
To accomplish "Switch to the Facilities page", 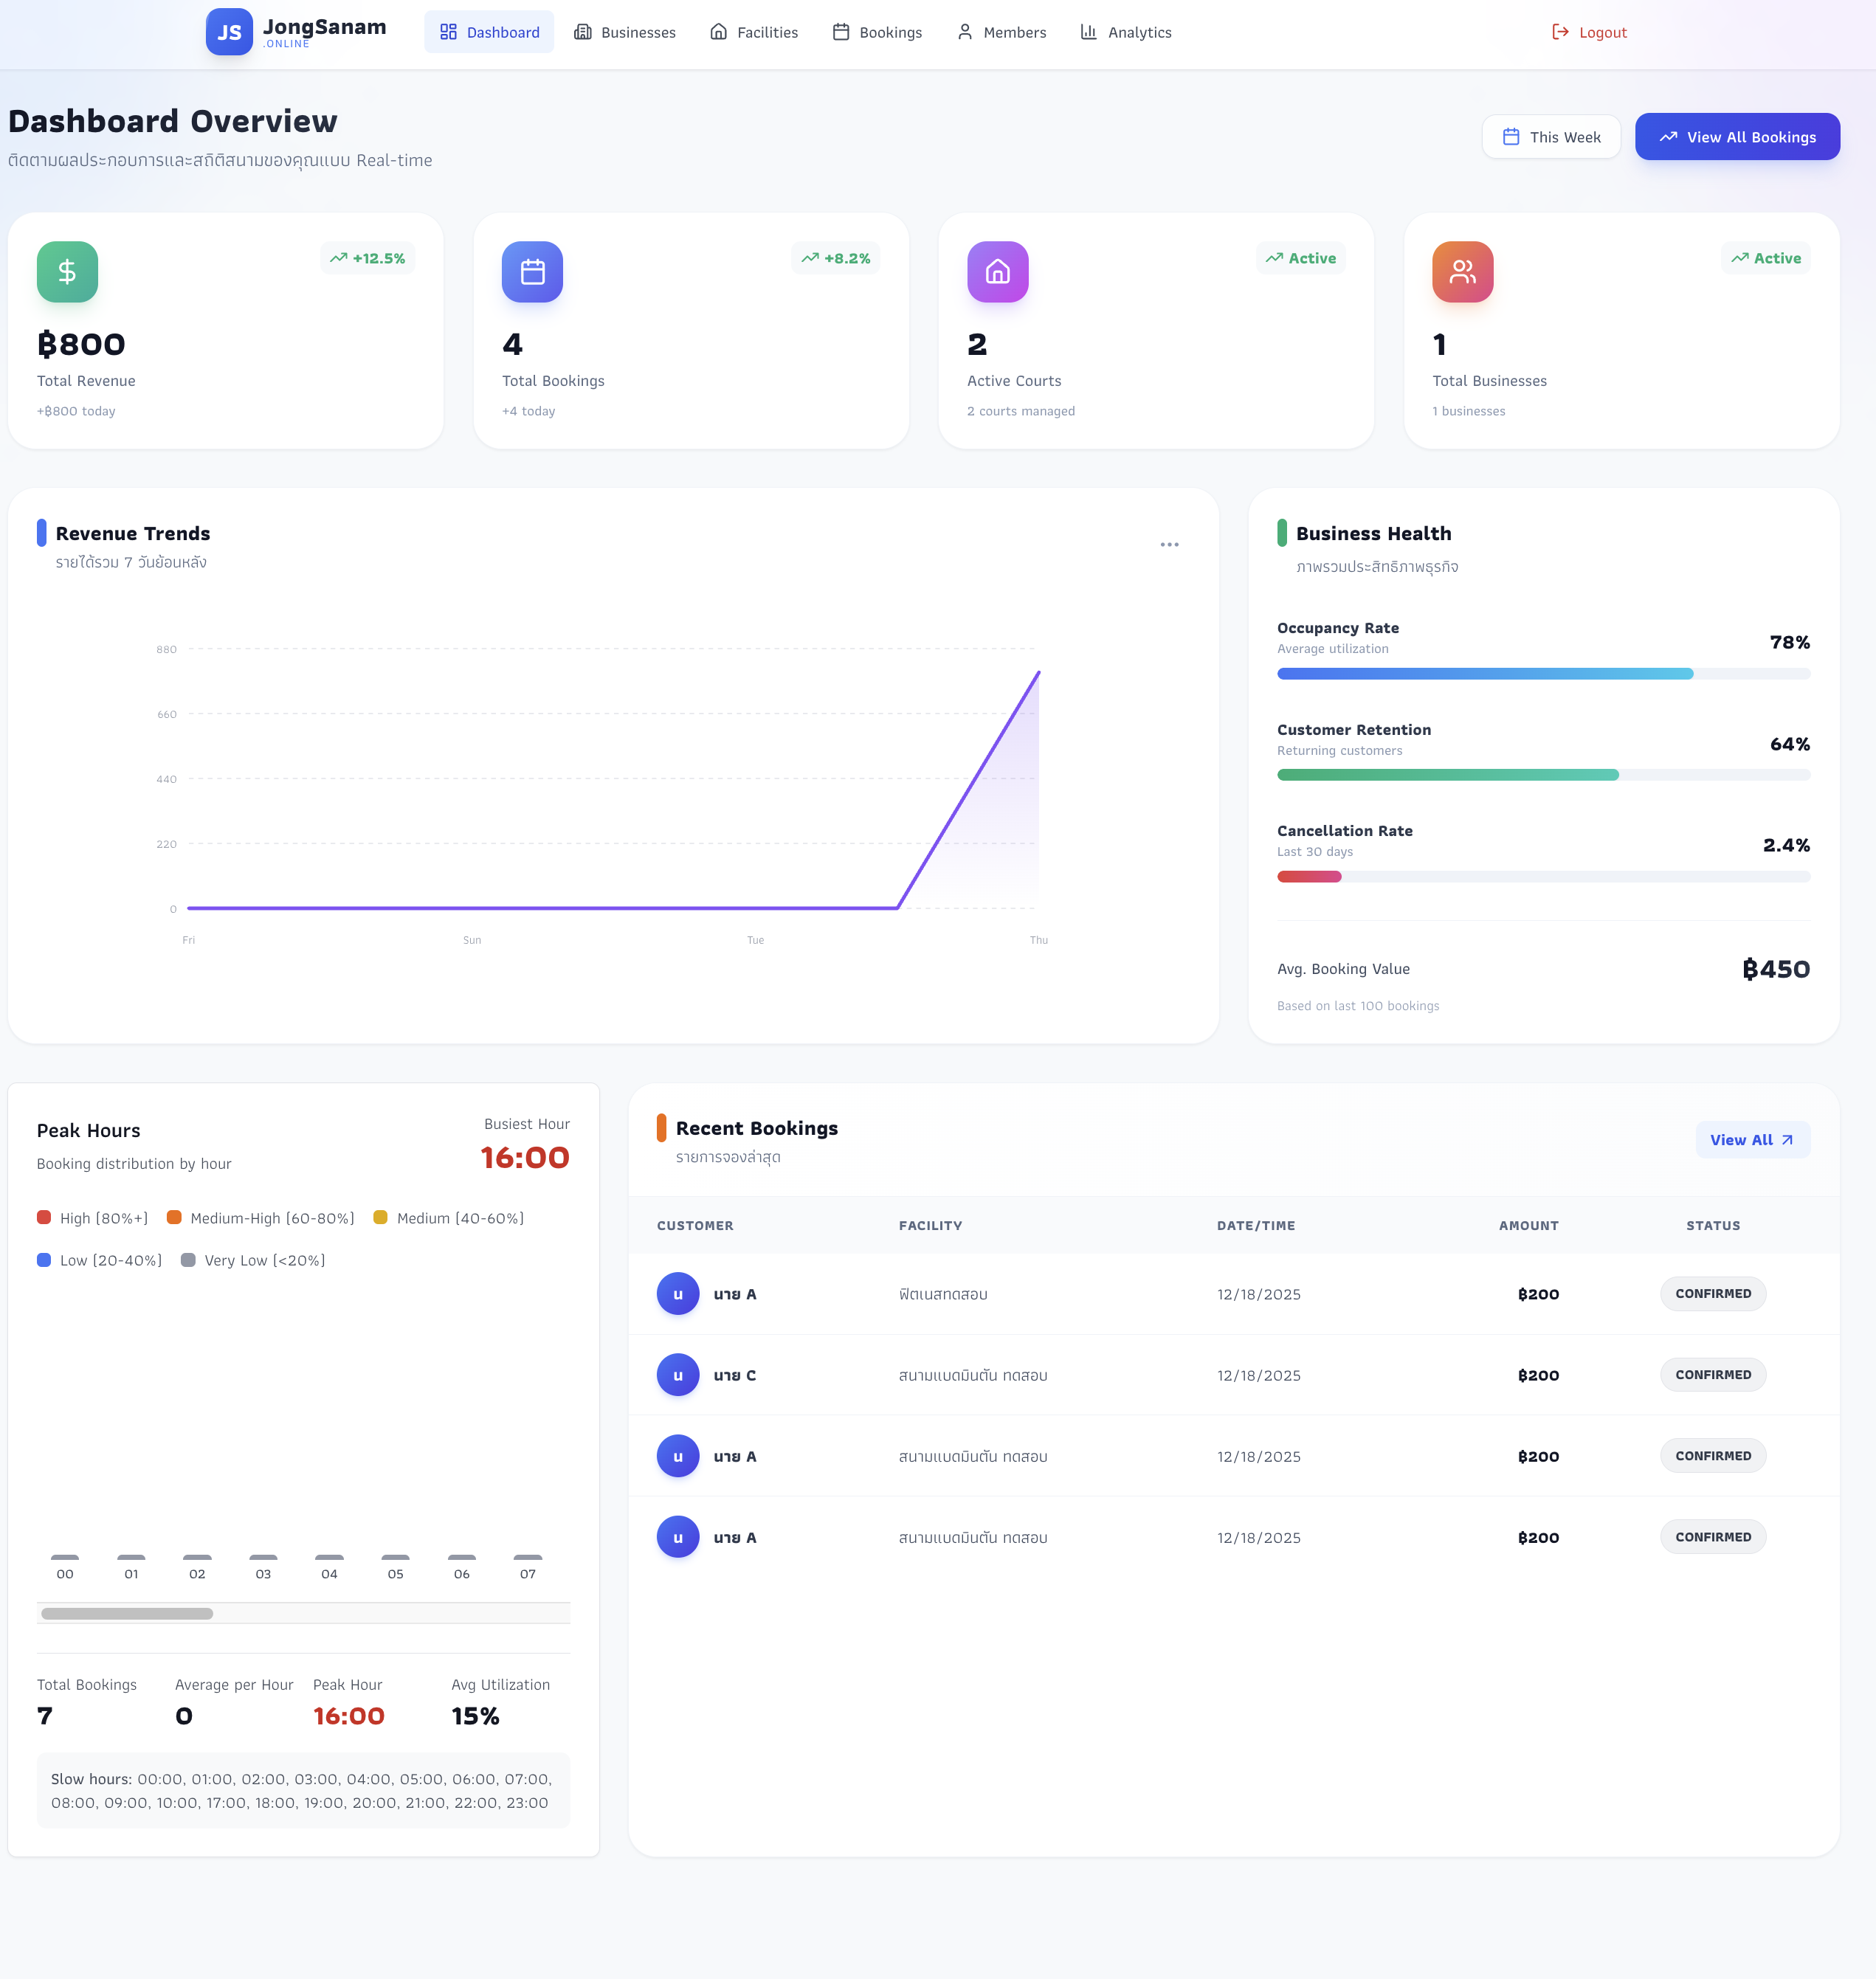I will 754,32.
